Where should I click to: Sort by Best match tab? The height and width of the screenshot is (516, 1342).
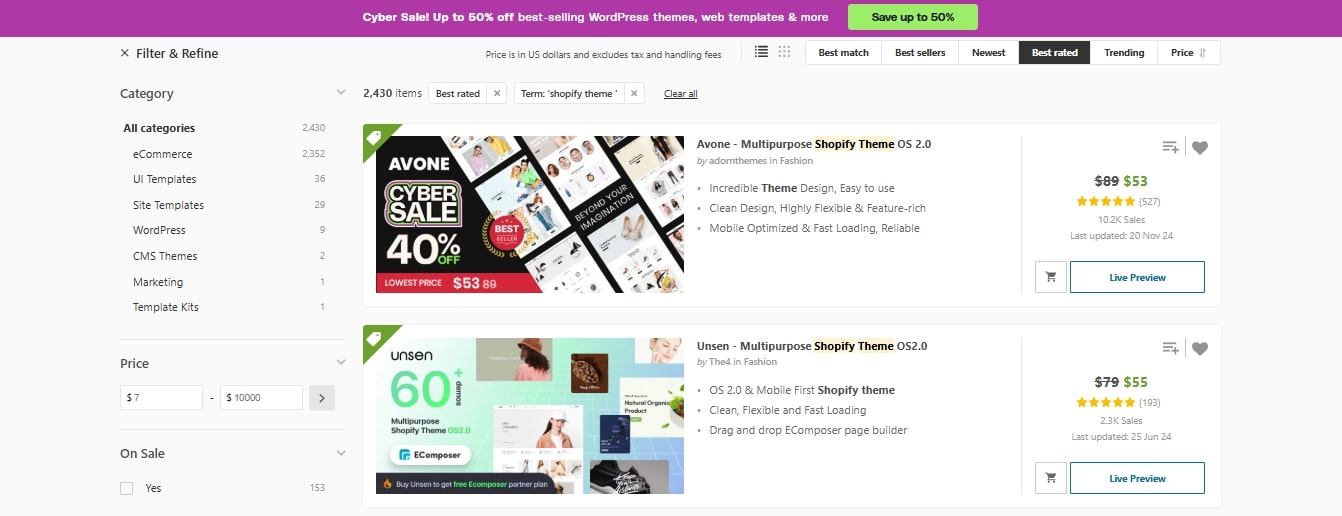[844, 52]
